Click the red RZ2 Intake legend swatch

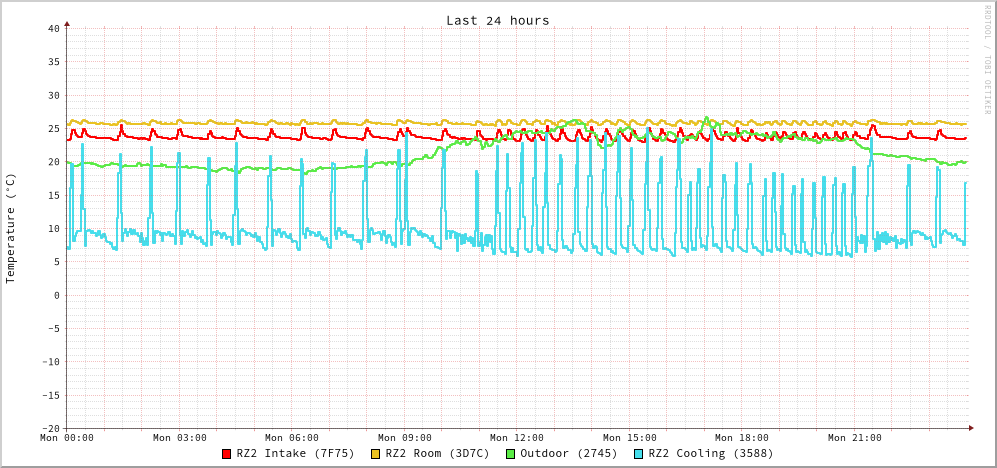pyautogui.click(x=226, y=454)
